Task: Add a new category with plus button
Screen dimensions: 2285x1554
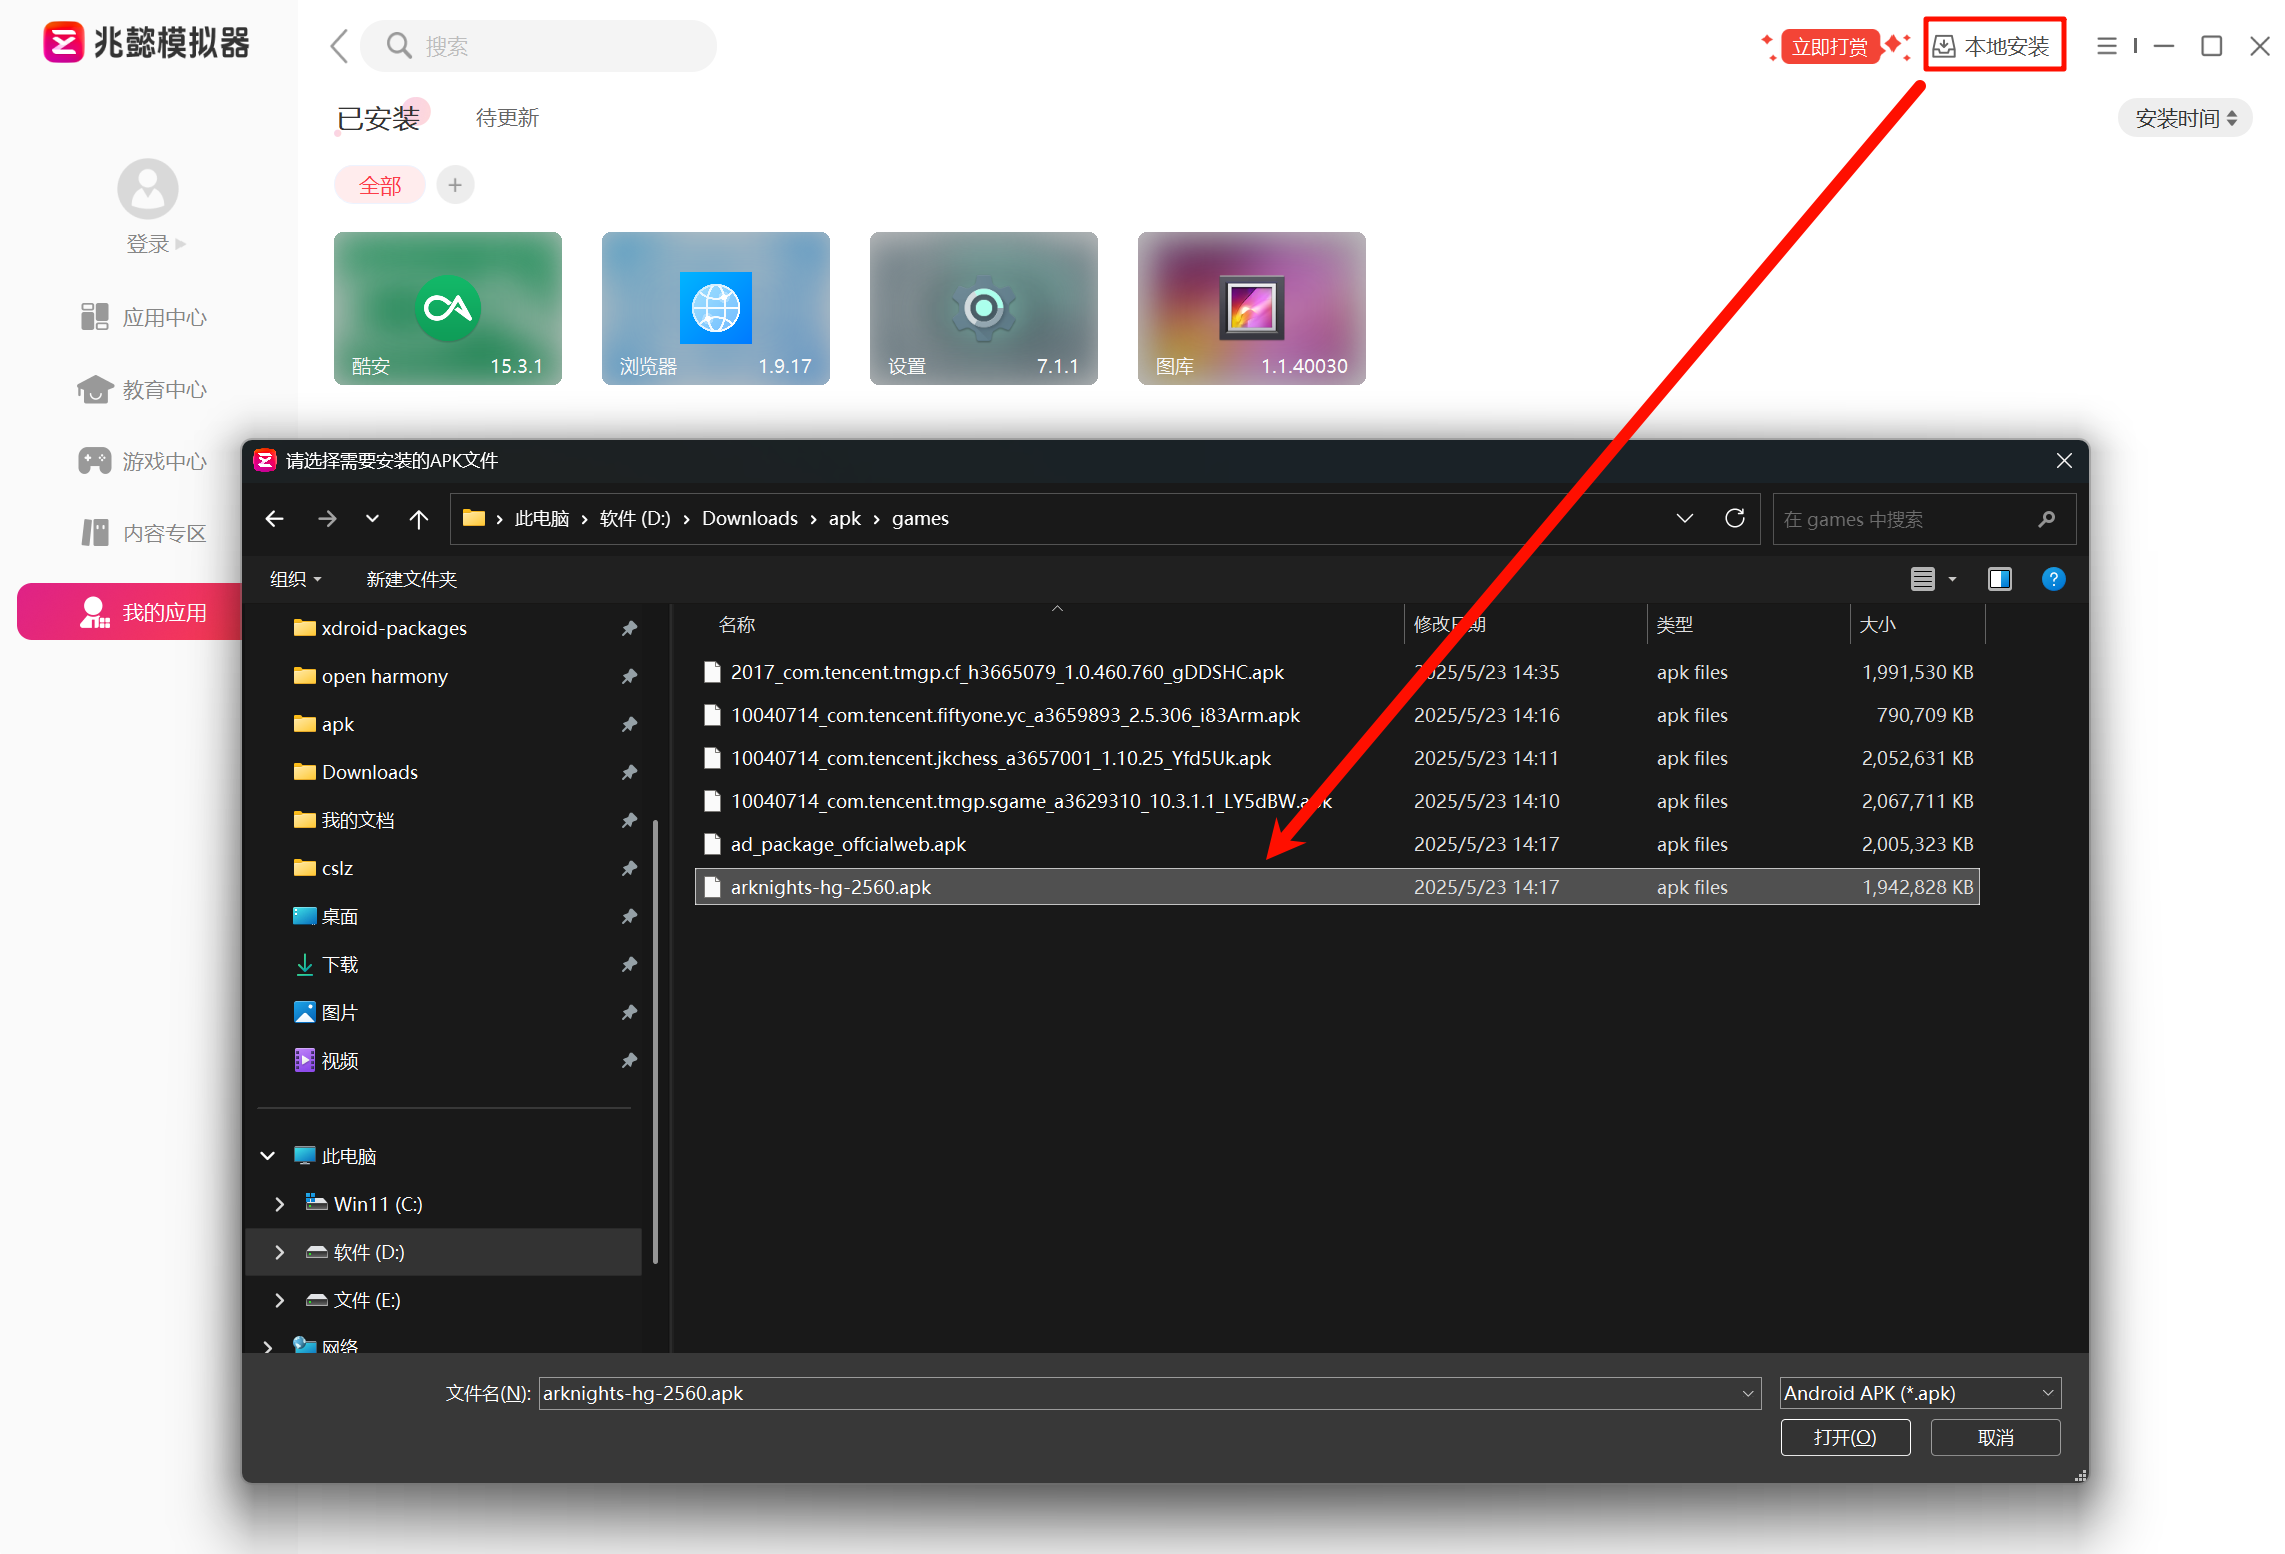Action: click(x=455, y=185)
